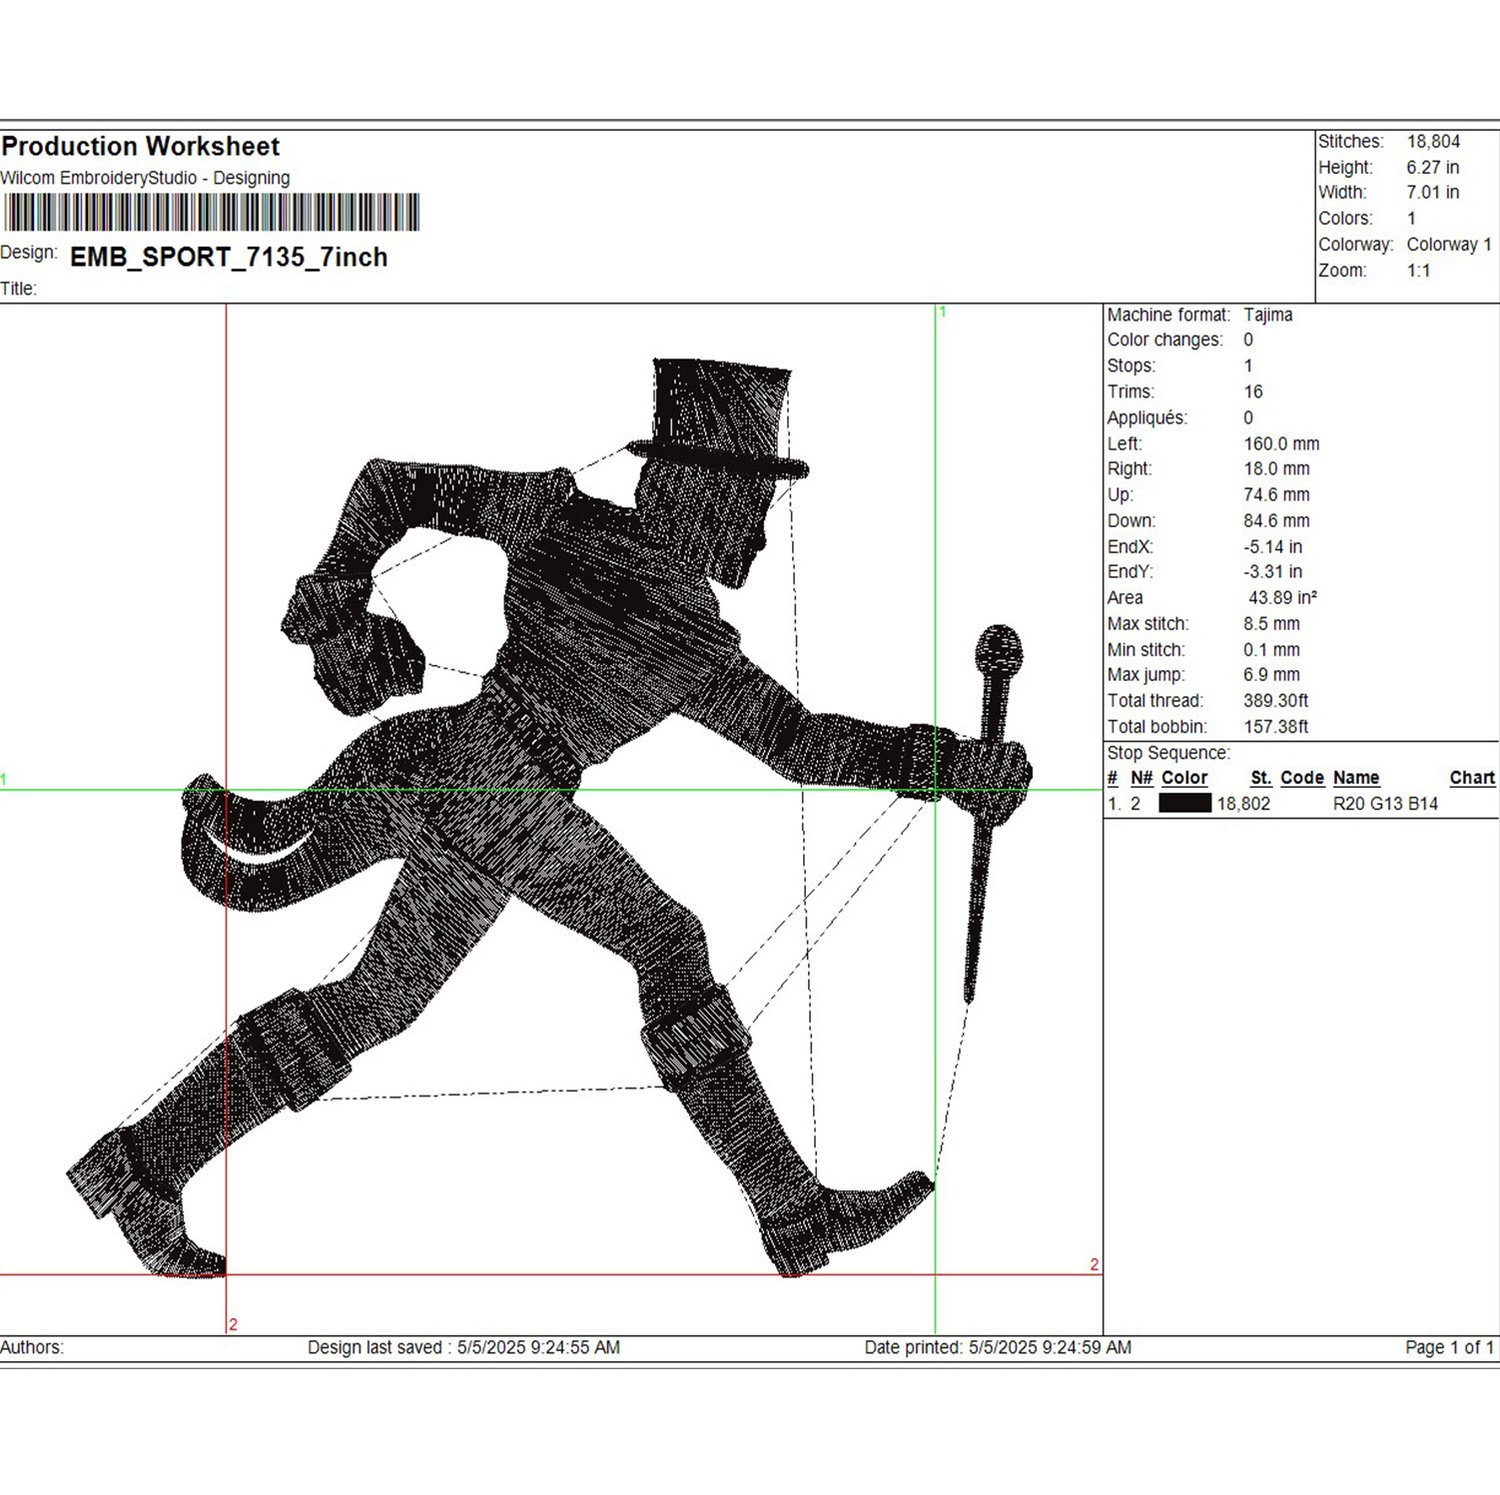Click the 'N#' column header
The width and height of the screenshot is (1500, 1495).
click(1142, 778)
